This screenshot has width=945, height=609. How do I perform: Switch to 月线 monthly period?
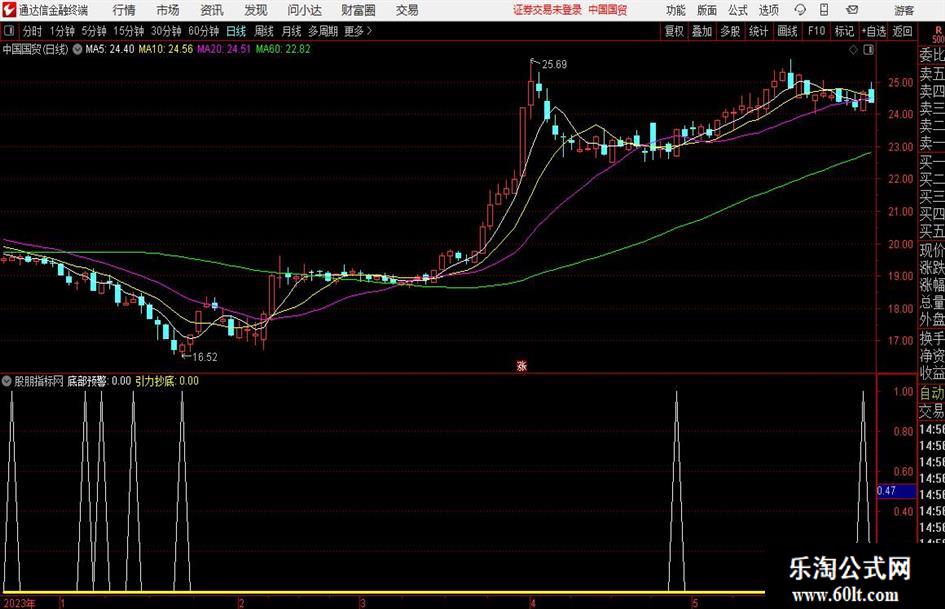pyautogui.click(x=291, y=31)
